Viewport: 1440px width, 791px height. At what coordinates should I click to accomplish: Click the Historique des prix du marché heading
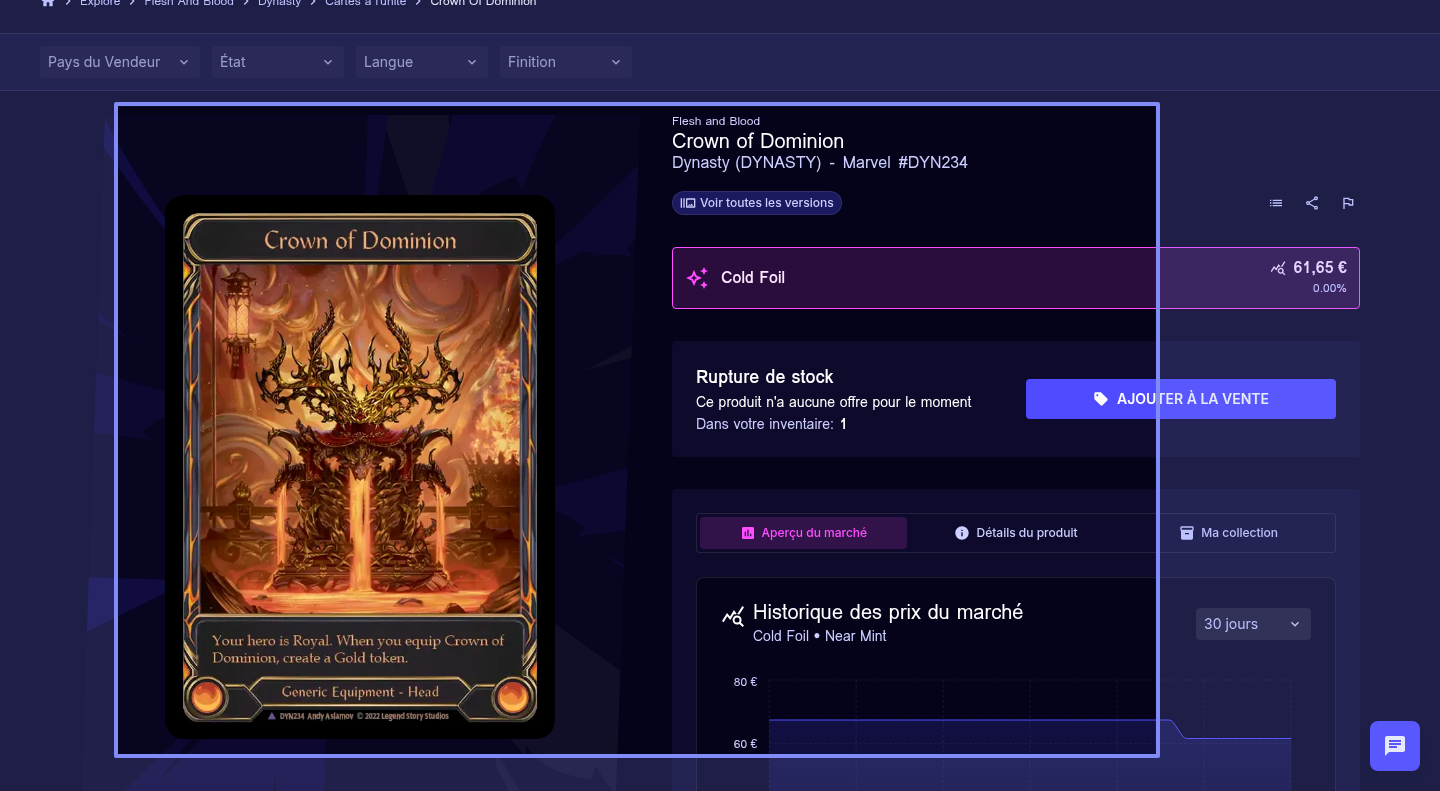tap(888, 612)
